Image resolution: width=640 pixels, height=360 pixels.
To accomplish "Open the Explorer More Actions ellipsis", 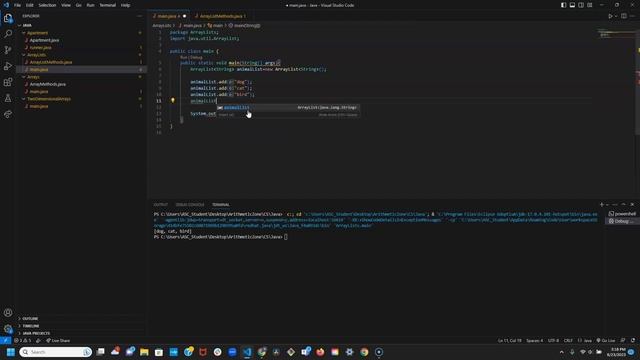I will tap(140, 16).
